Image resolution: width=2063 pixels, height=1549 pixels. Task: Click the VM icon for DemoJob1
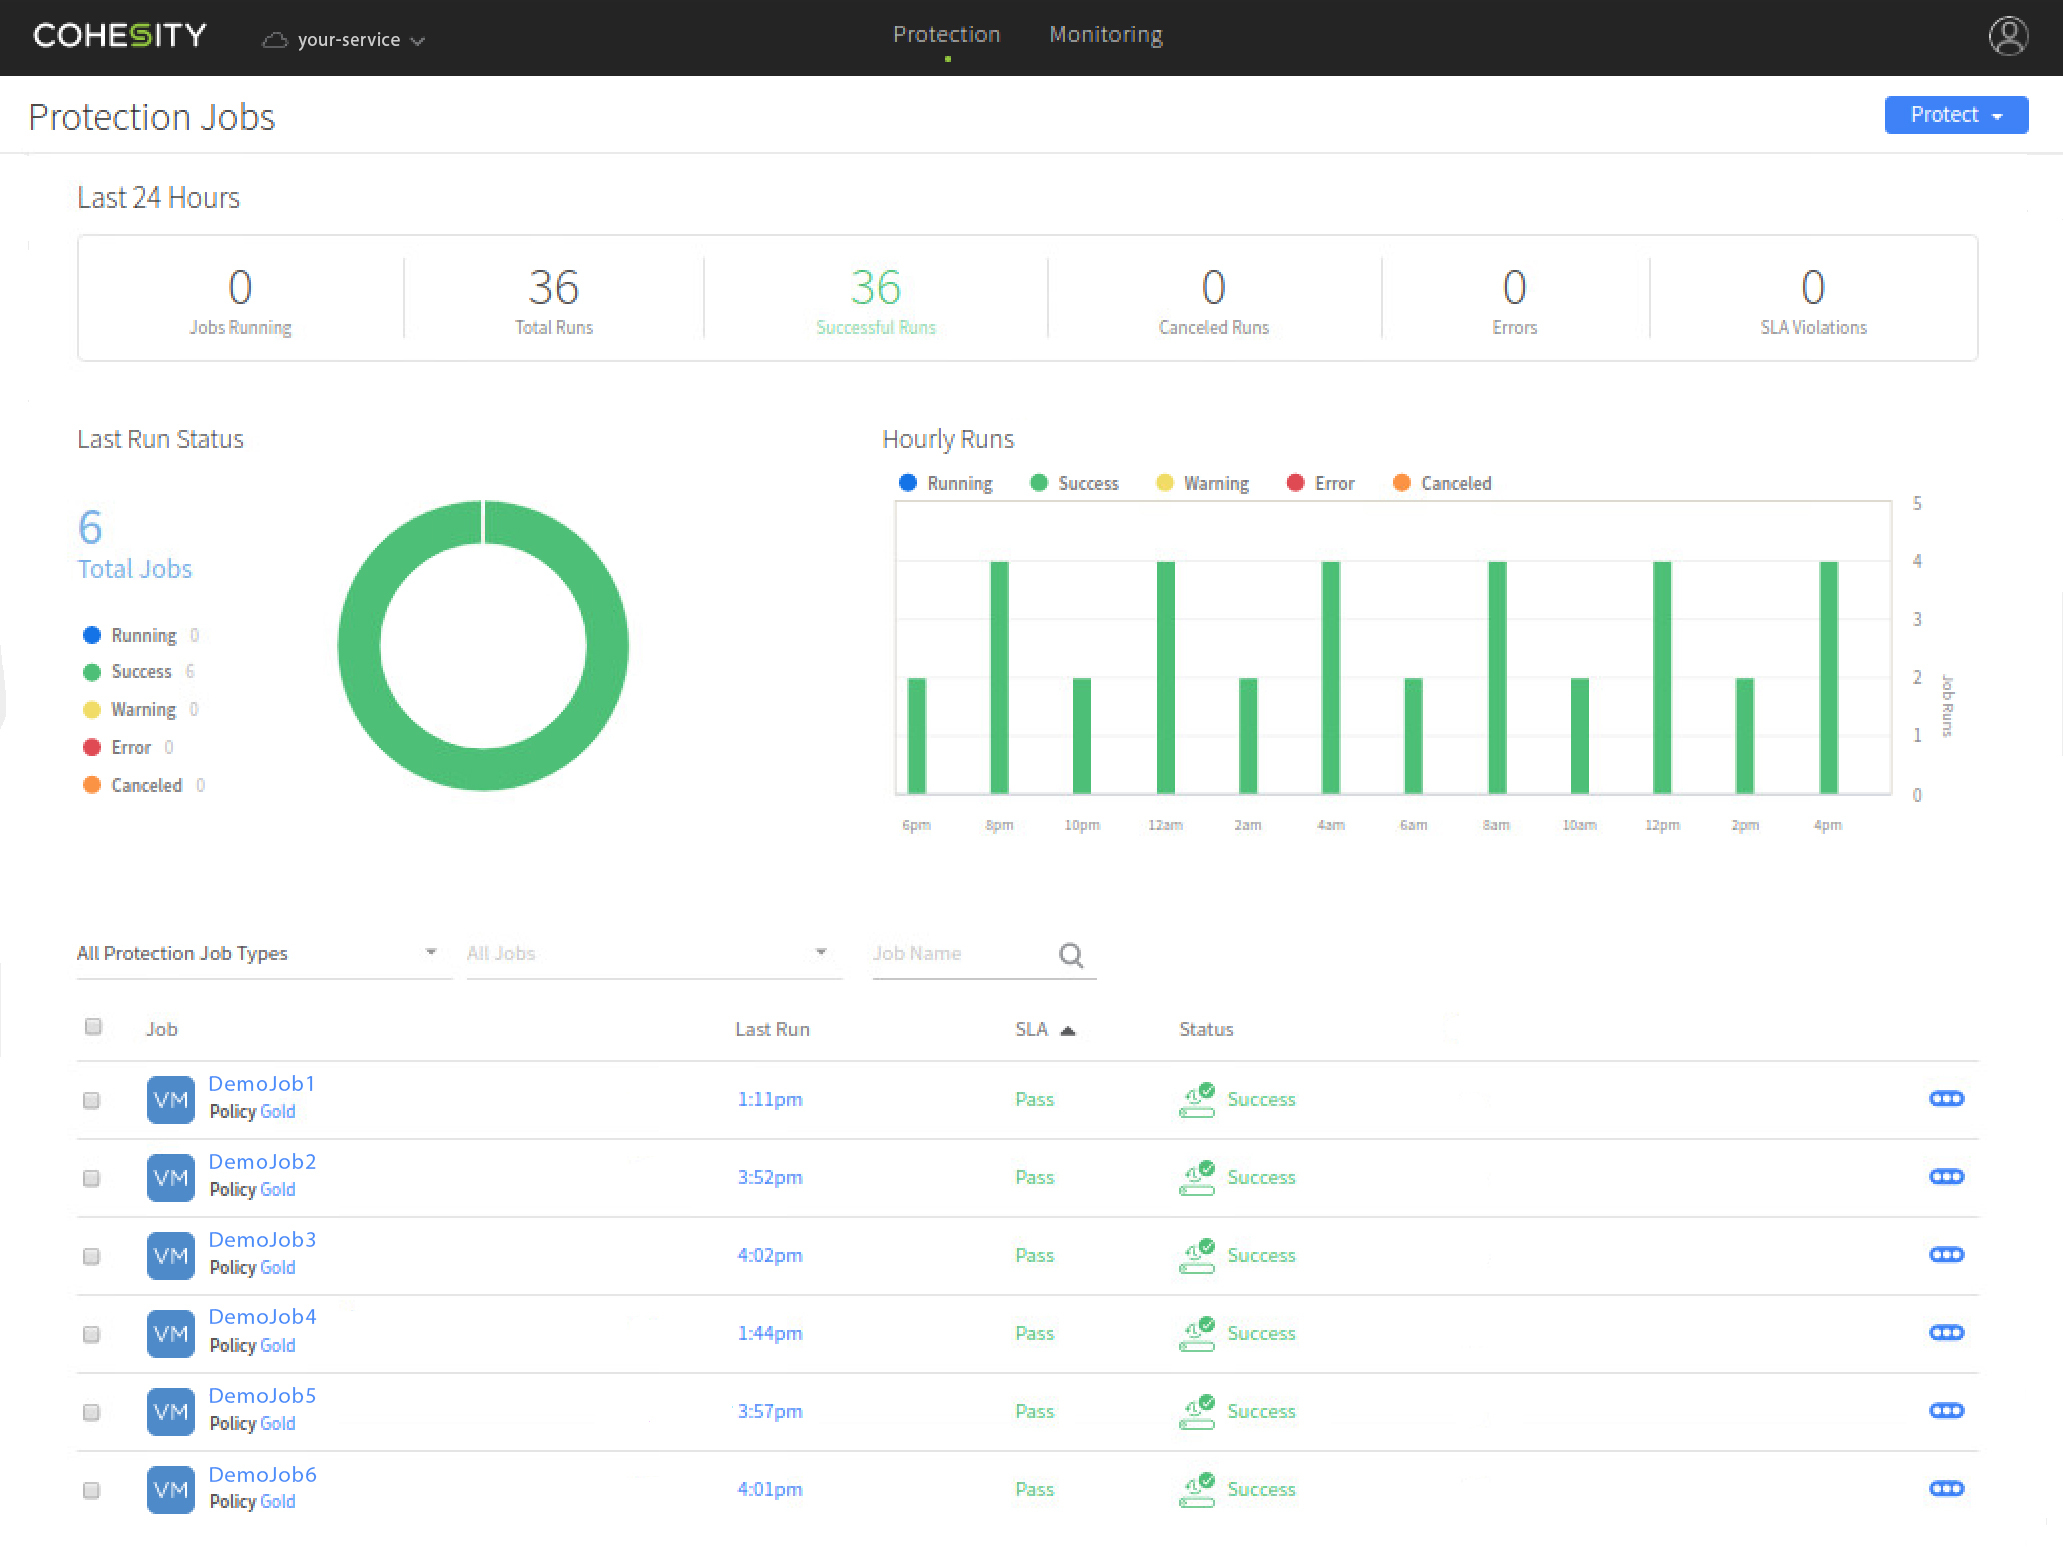tap(170, 1099)
